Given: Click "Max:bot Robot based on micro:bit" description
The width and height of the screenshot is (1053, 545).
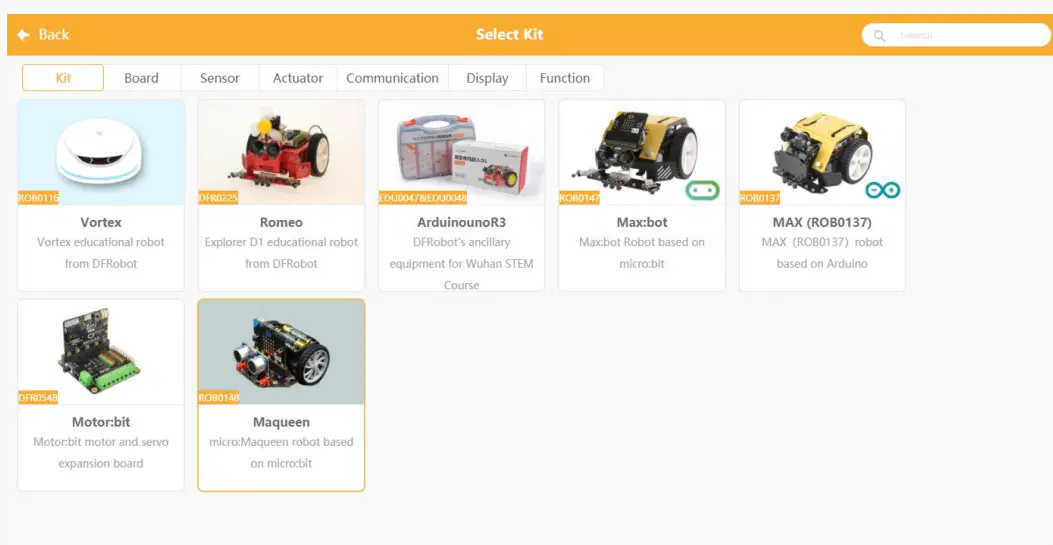Looking at the screenshot, I should 642,253.
